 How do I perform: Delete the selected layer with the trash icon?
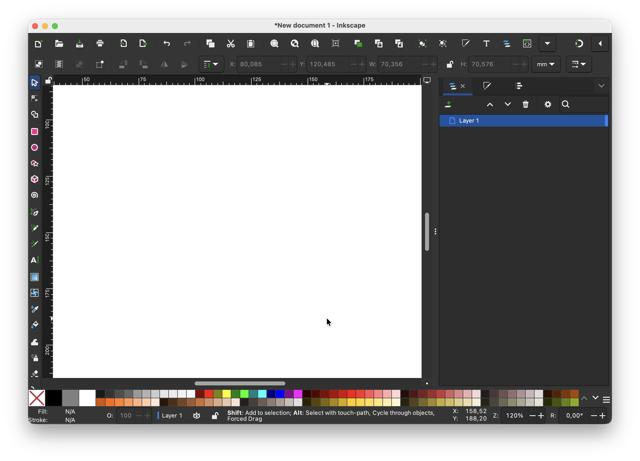(526, 105)
